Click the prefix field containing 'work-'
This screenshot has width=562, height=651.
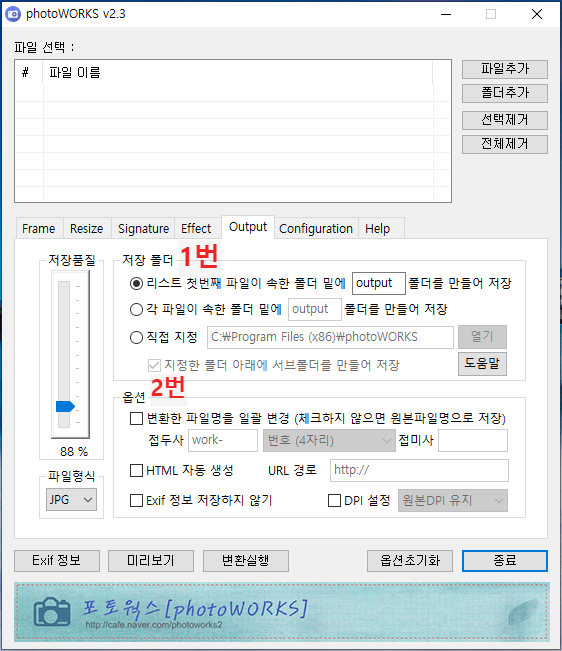(x=223, y=440)
